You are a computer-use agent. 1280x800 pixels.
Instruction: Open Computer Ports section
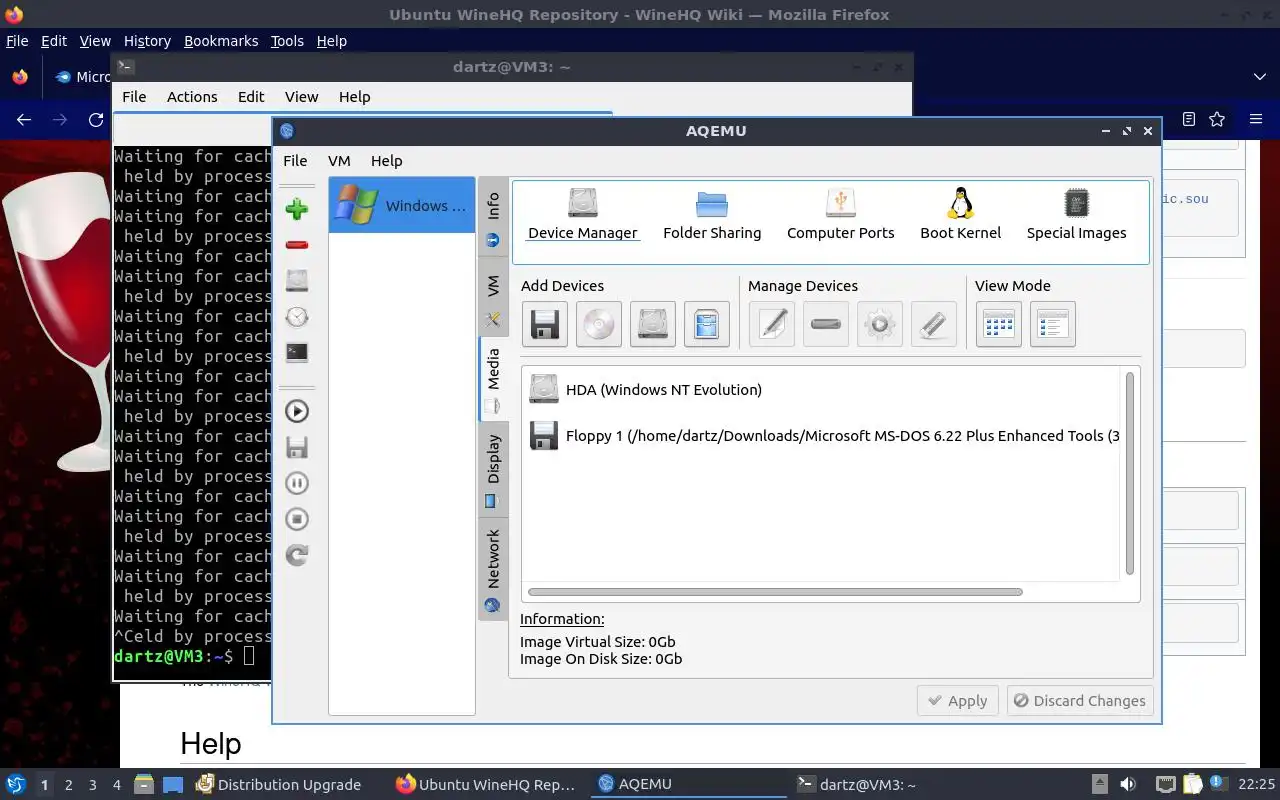point(841,215)
